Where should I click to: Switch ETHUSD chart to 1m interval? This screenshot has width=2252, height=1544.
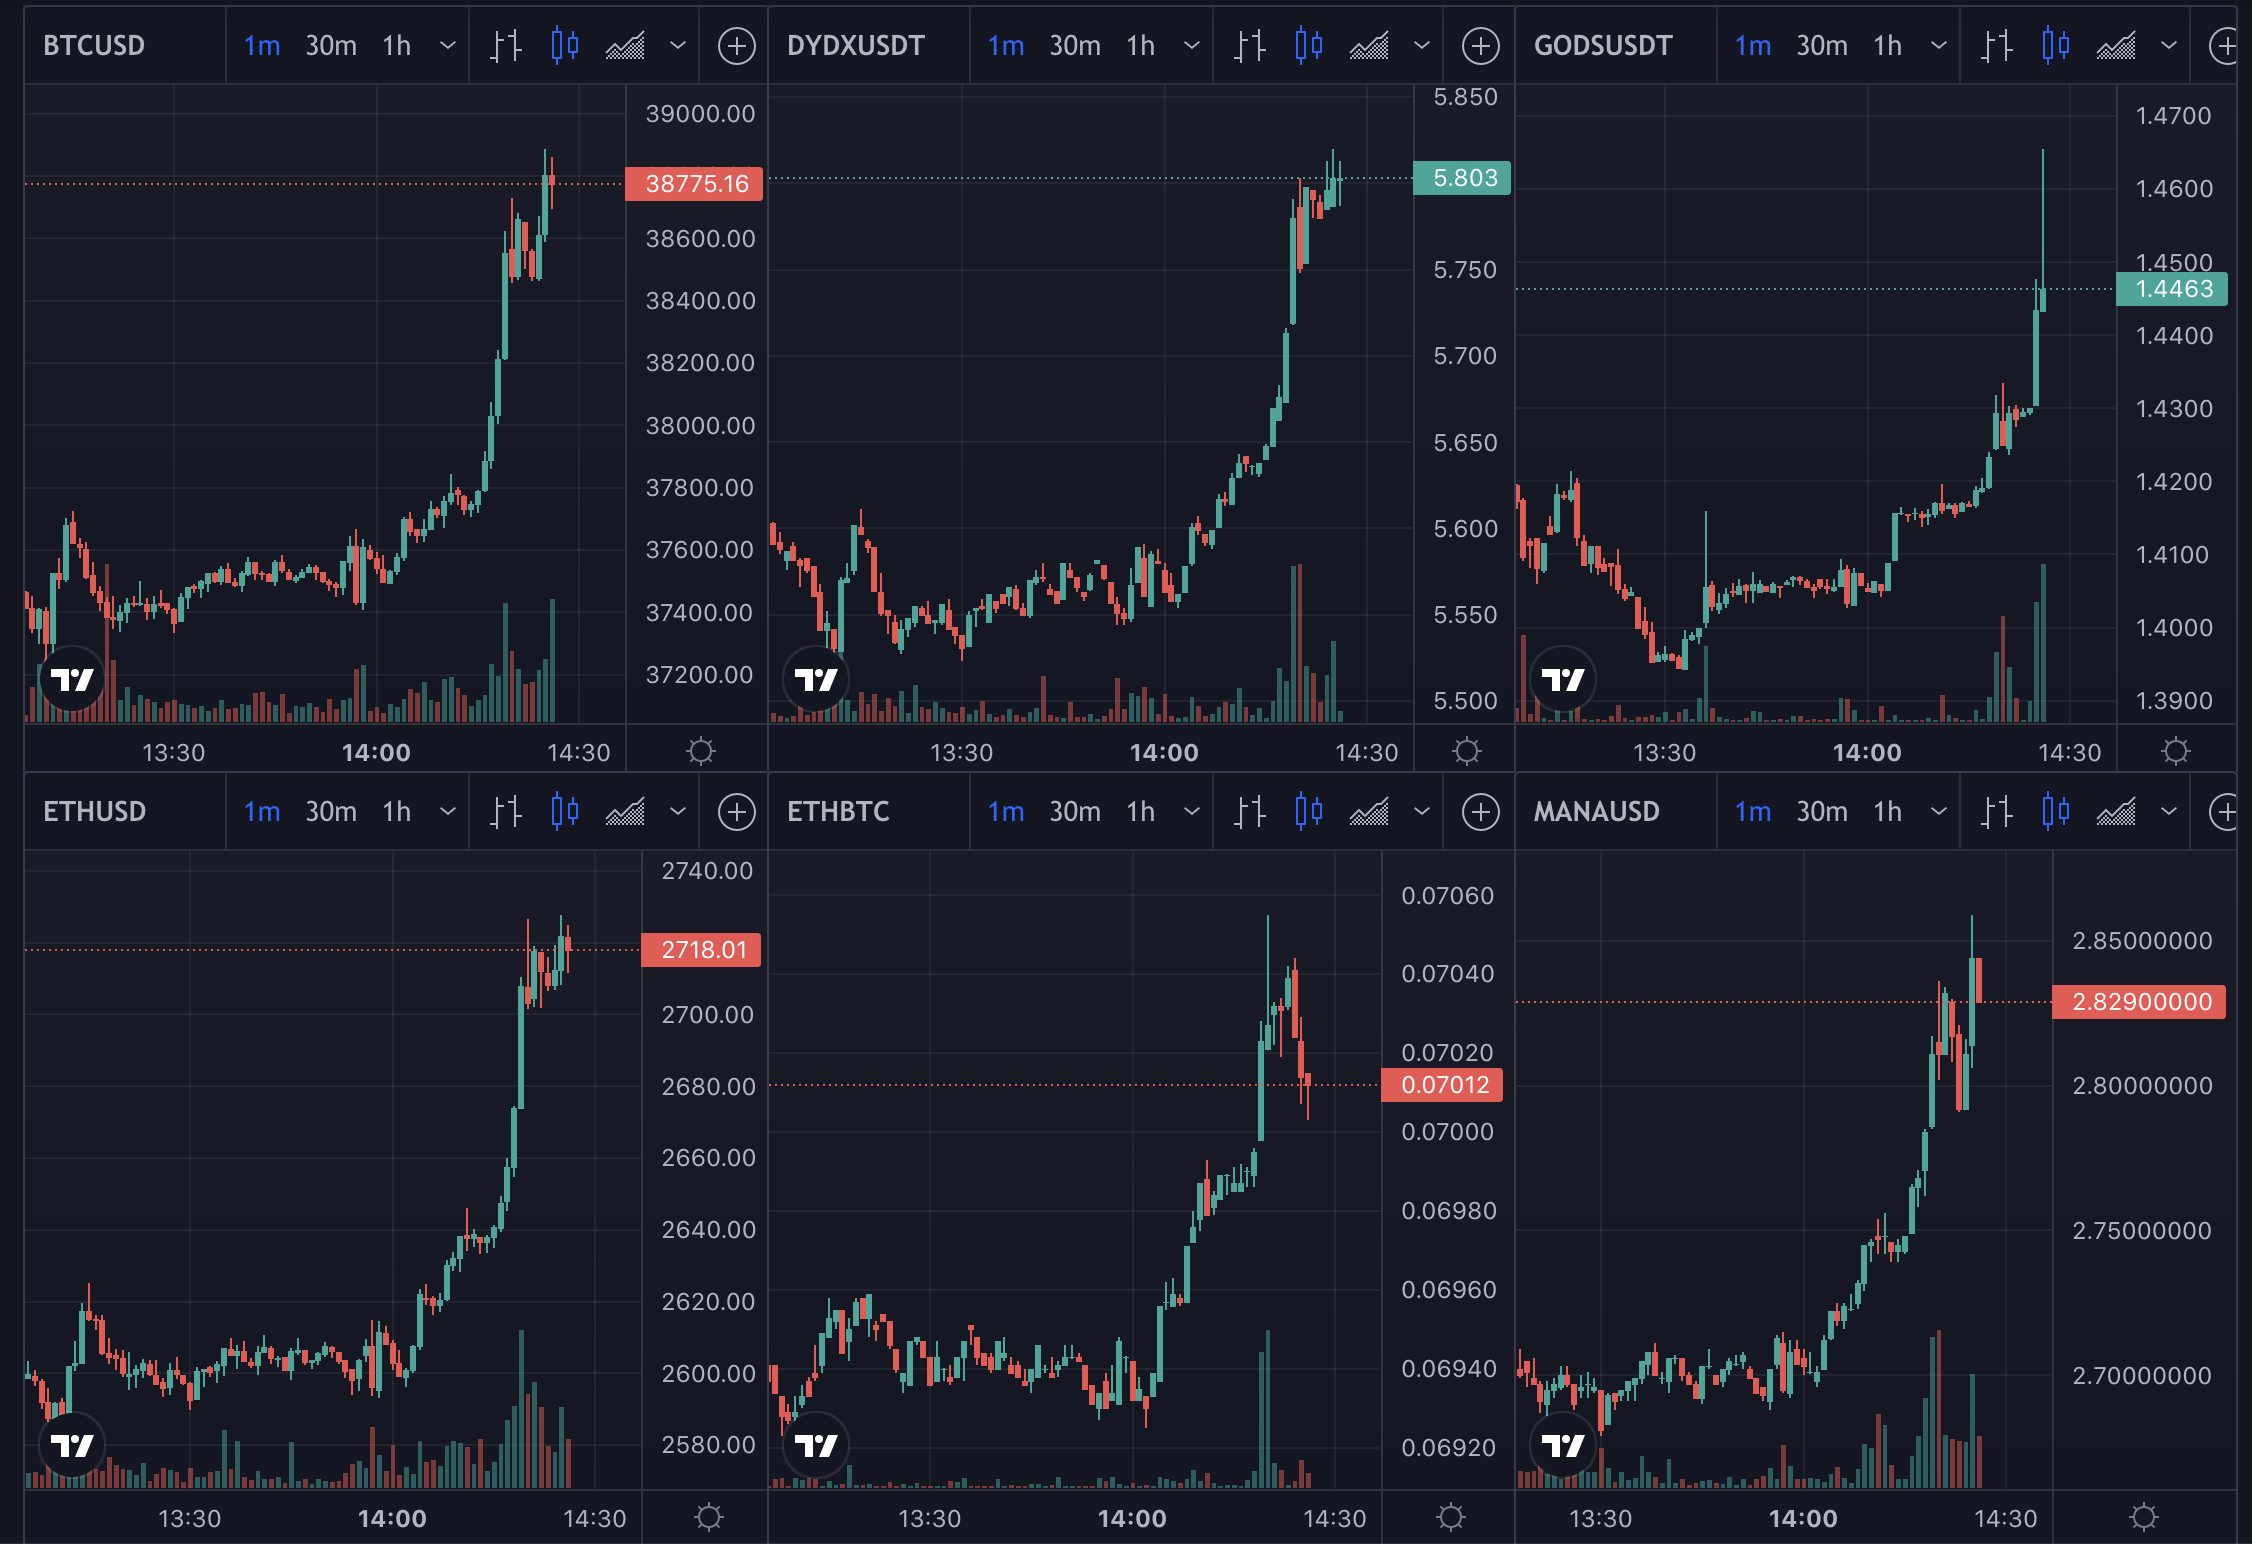tap(262, 812)
